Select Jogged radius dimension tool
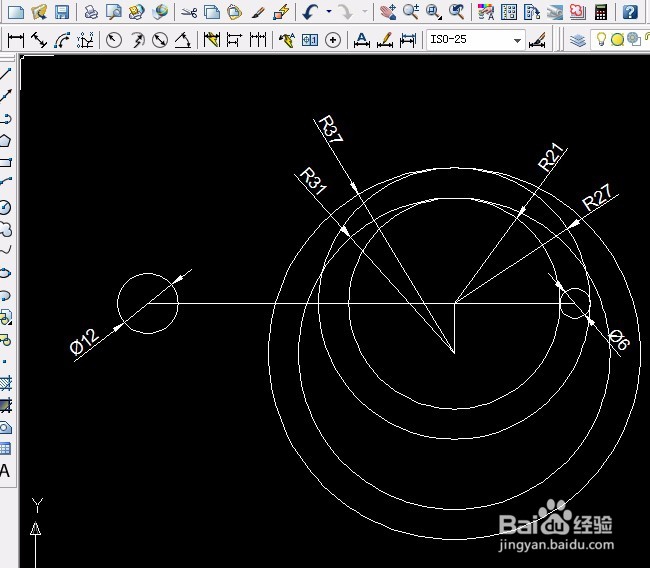 coord(137,40)
